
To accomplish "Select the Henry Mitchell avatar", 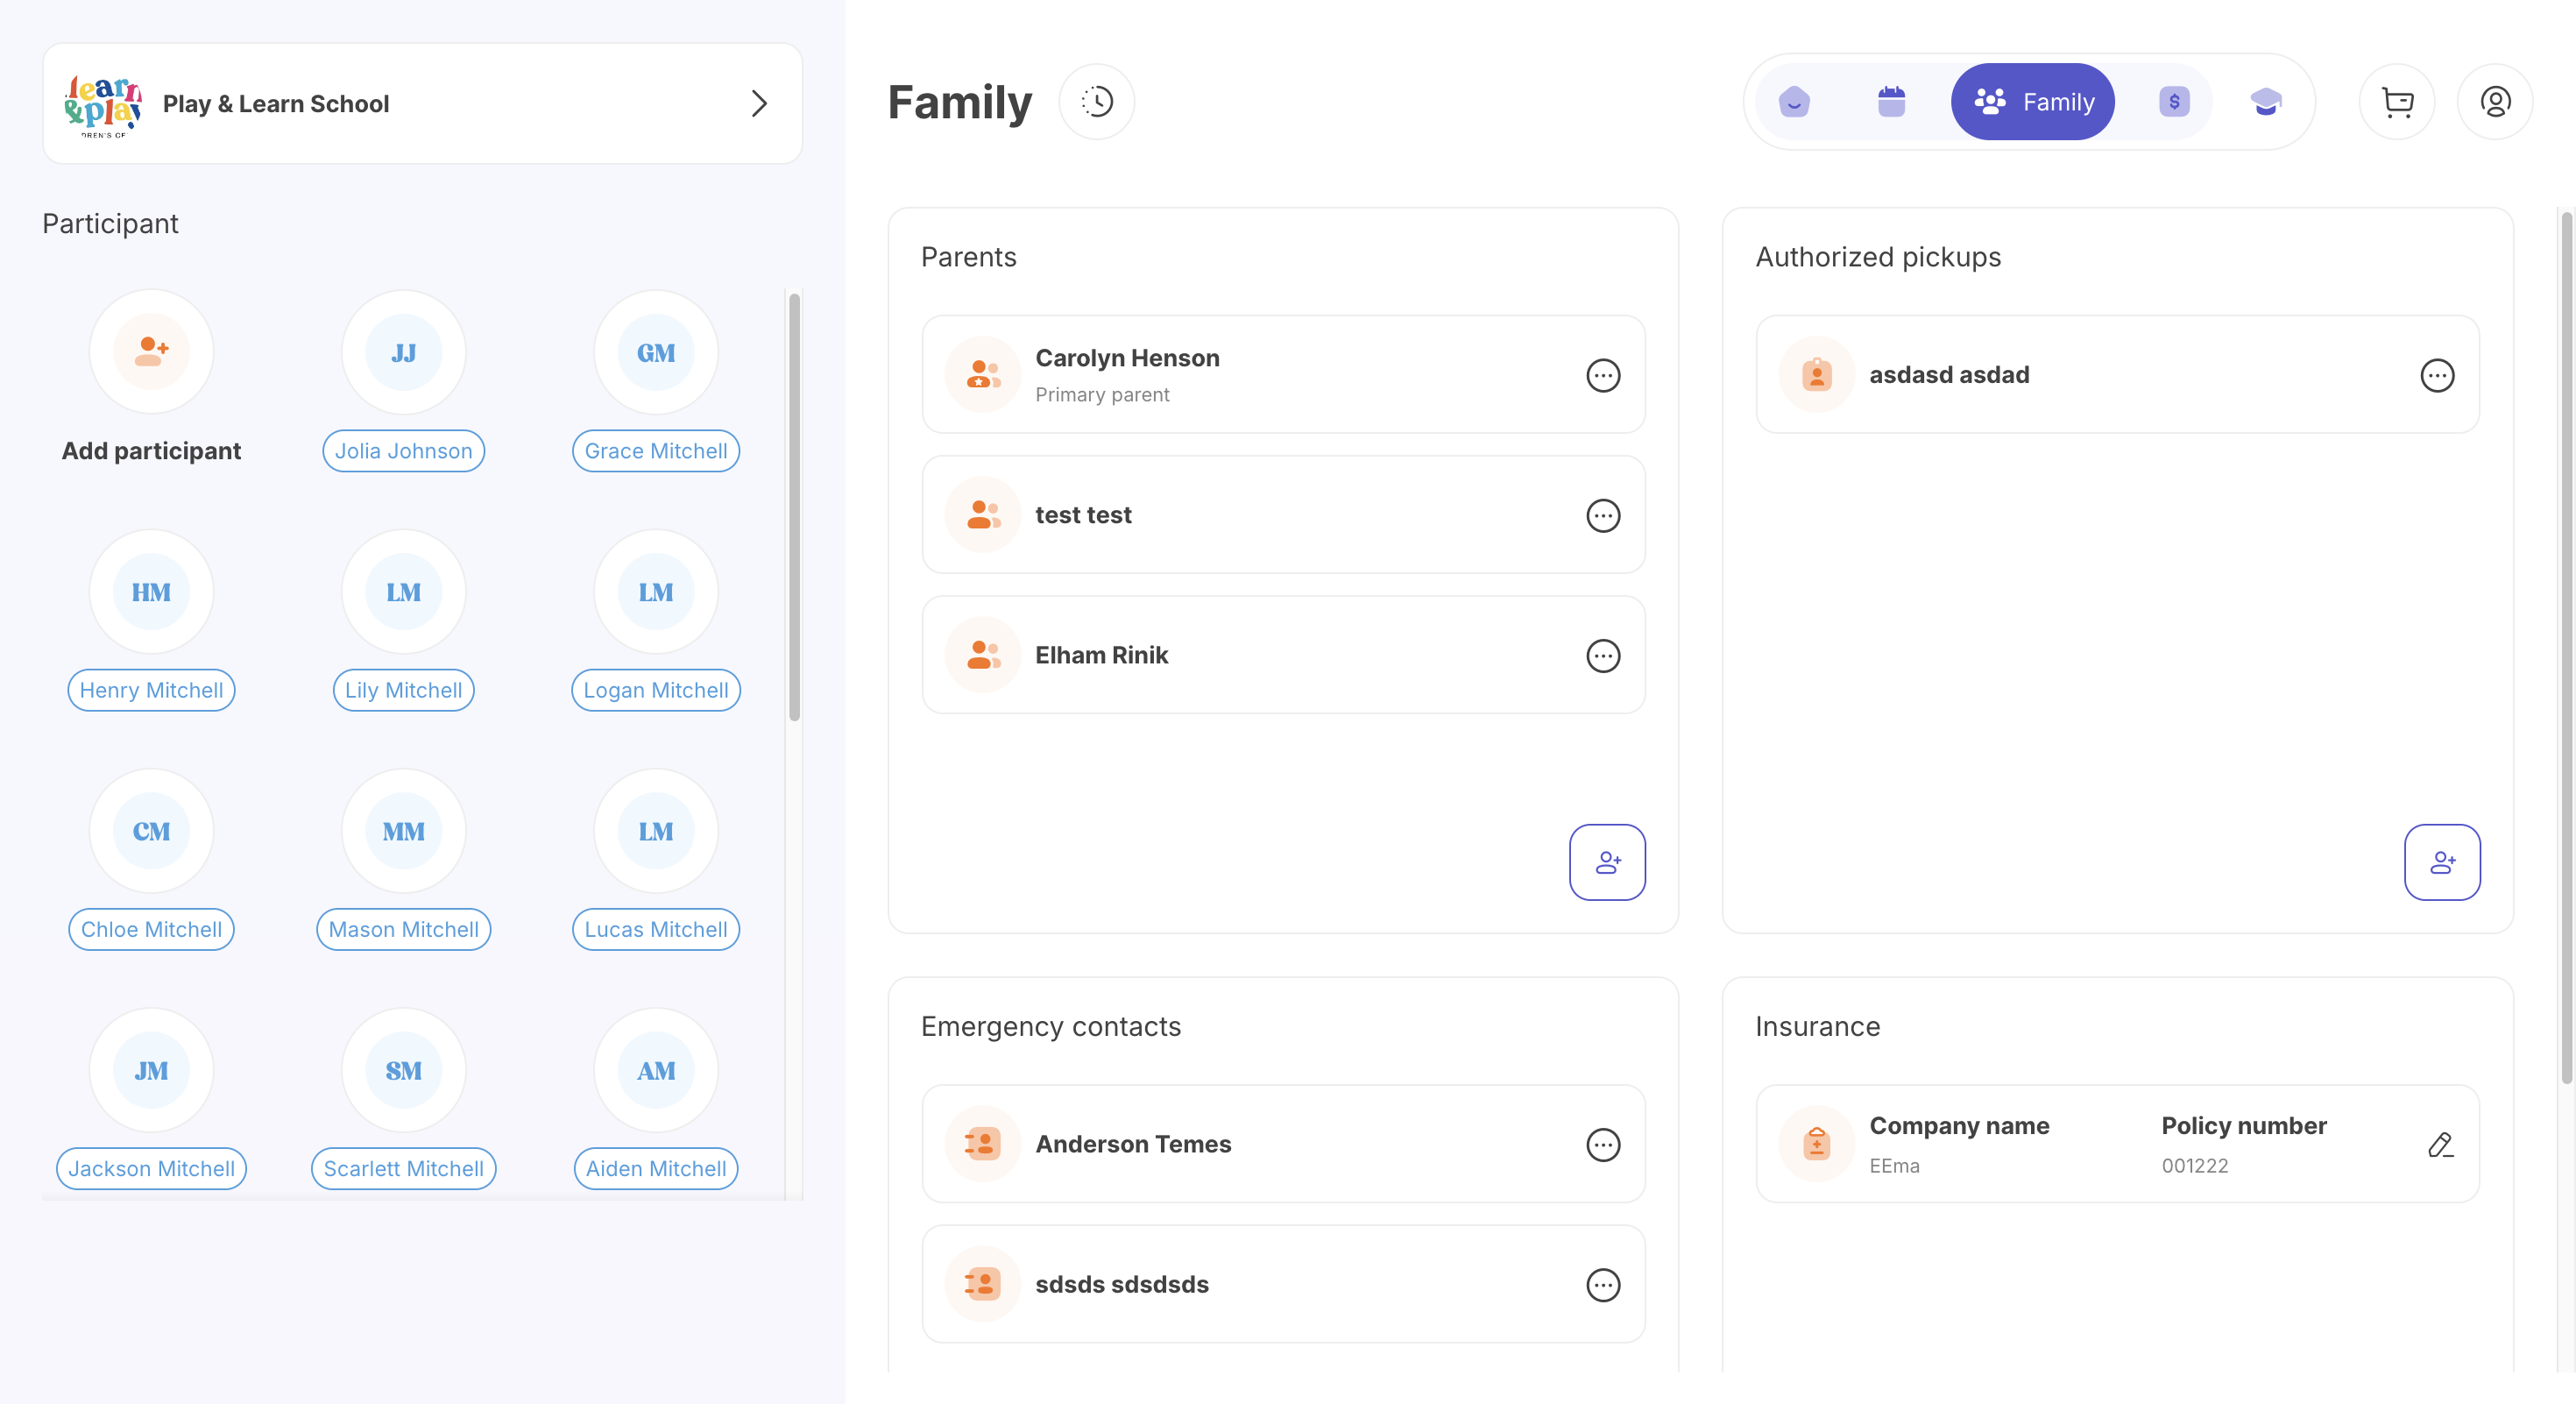I will 151,592.
